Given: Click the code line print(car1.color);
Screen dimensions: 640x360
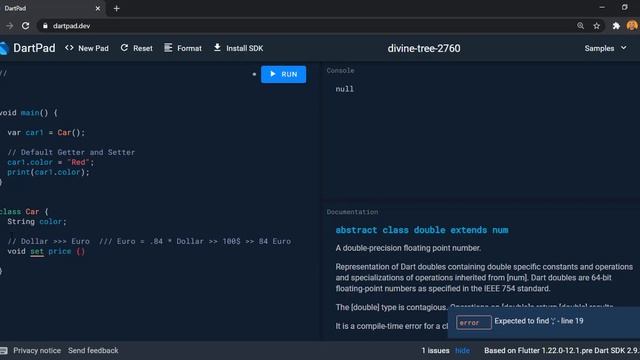Looking at the screenshot, I should coord(48,172).
